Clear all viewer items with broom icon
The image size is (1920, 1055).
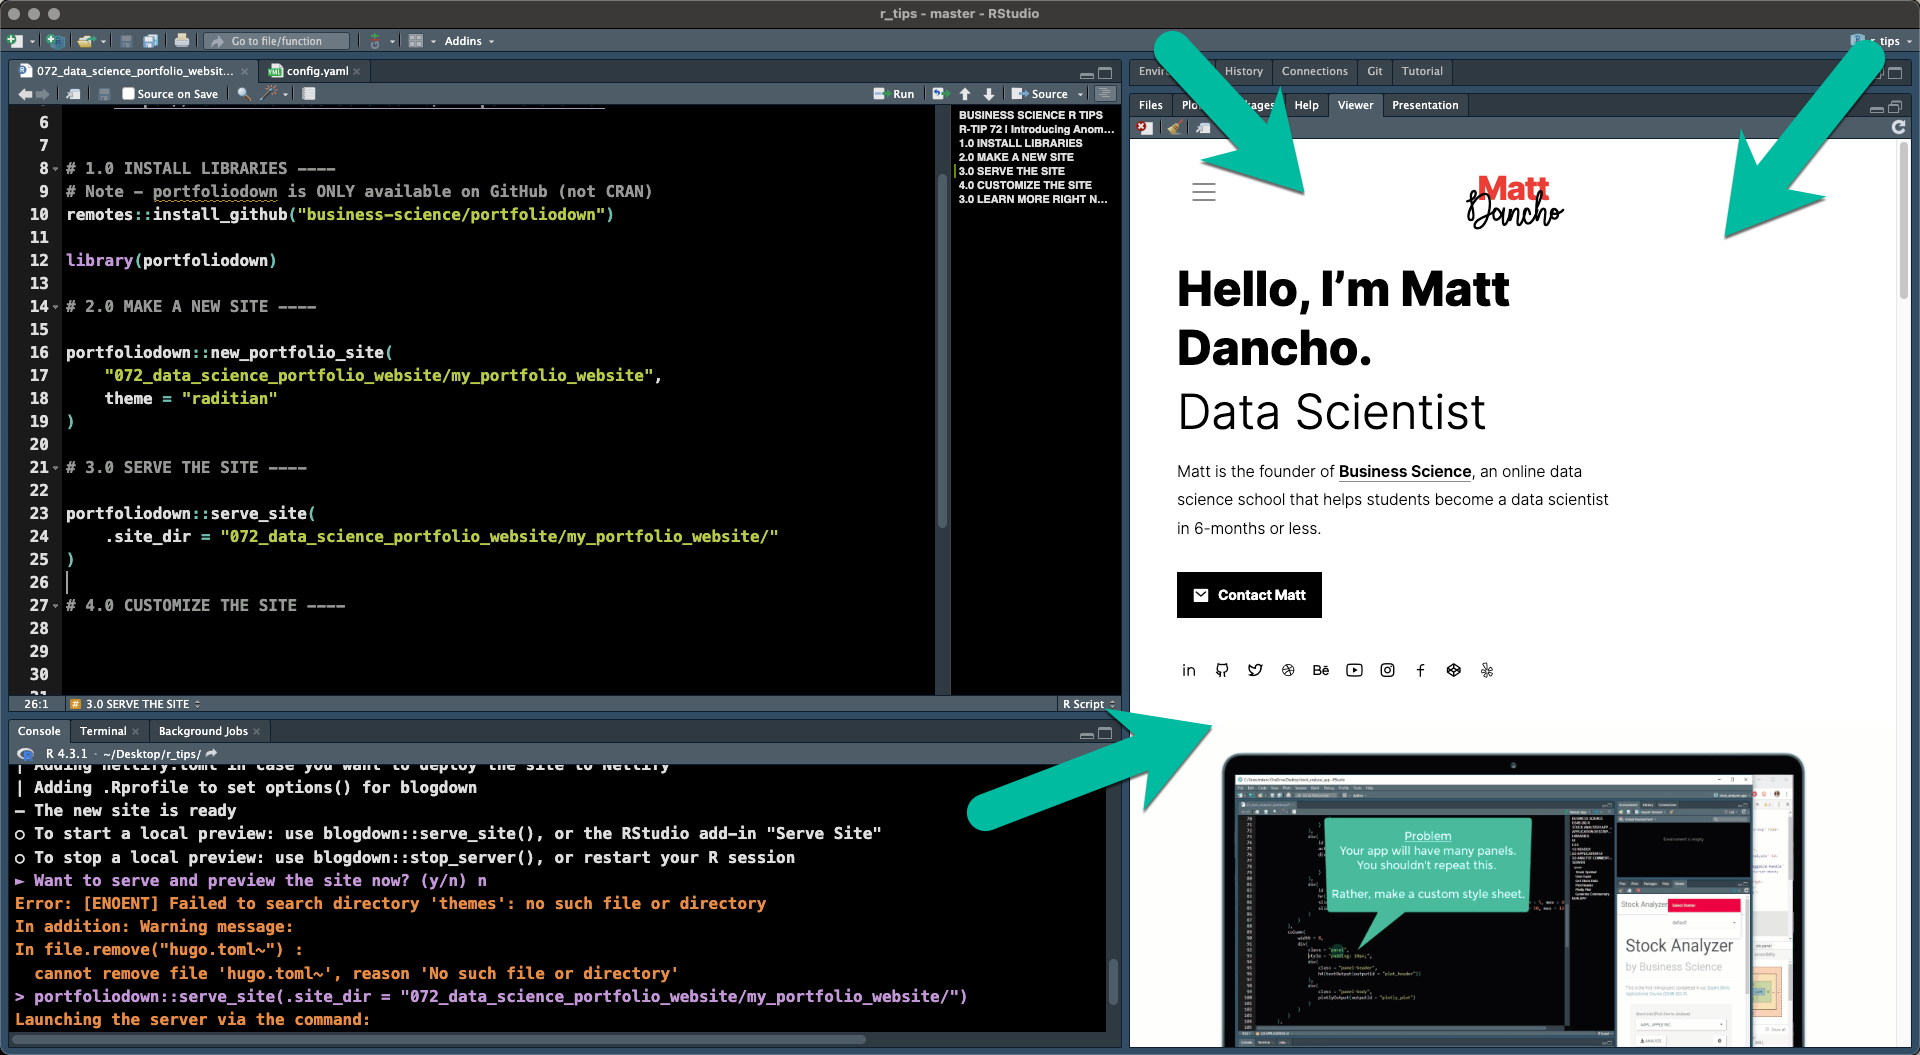coord(1175,127)
